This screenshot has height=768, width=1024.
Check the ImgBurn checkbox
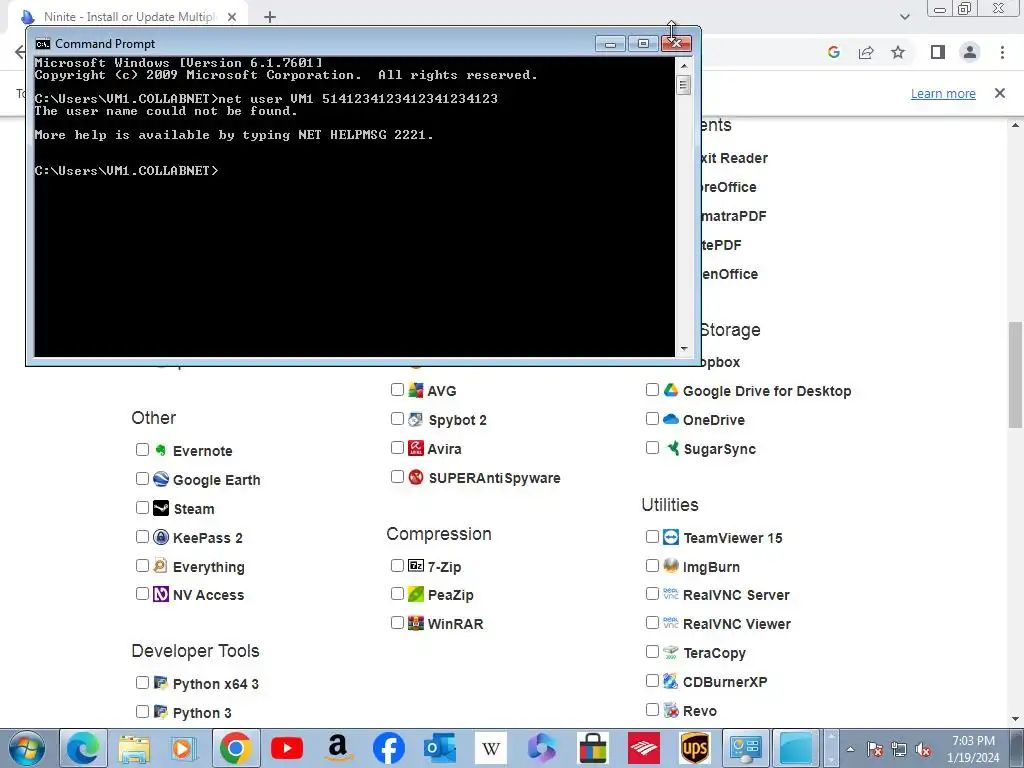click(x=652, y=566)
